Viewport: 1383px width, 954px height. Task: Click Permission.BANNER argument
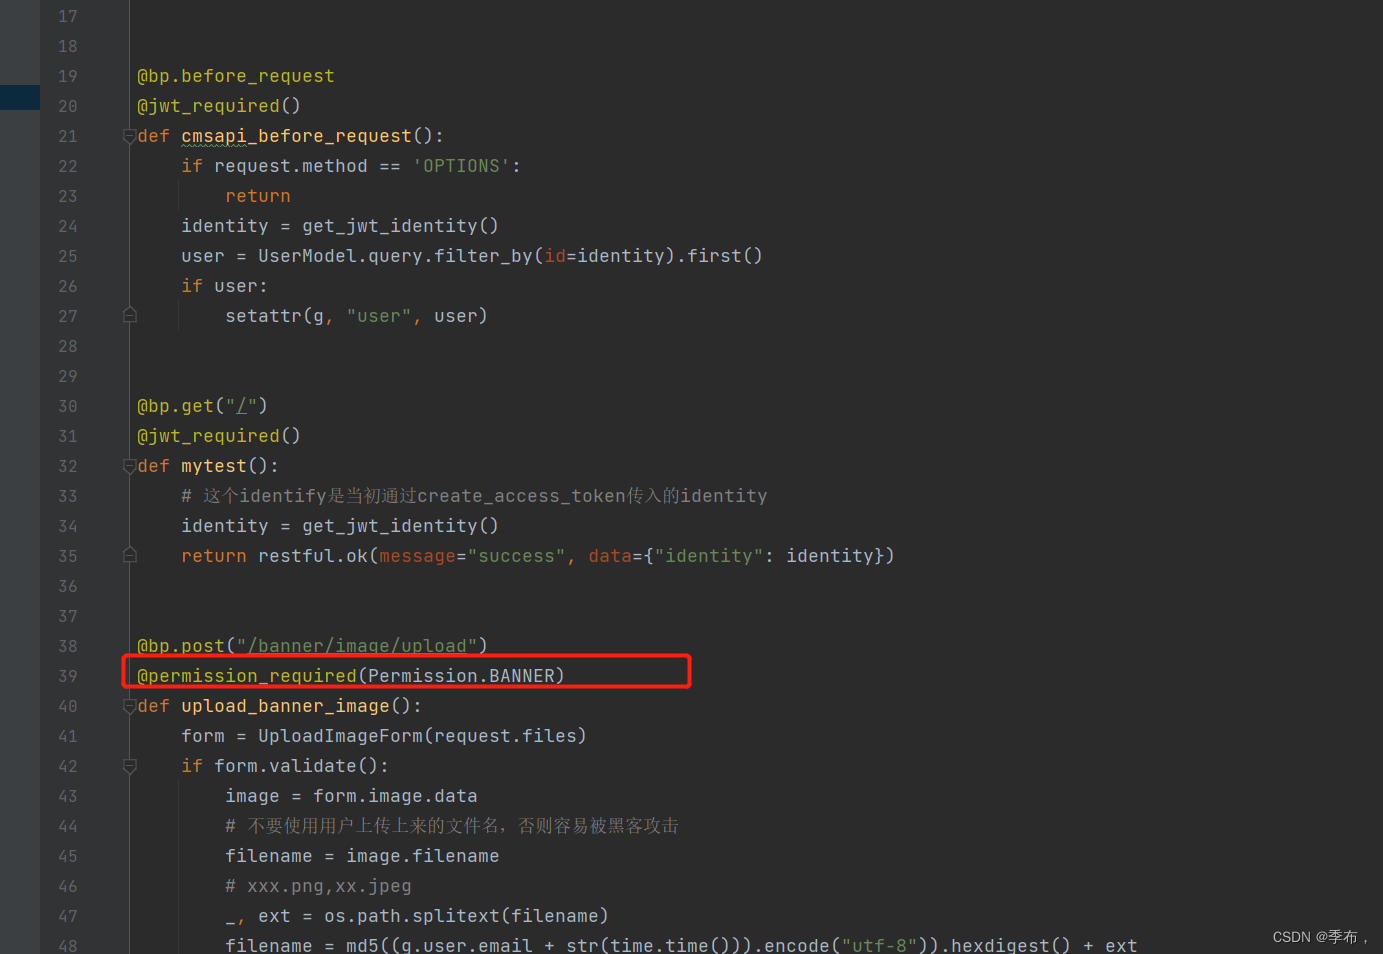(461, 676)
